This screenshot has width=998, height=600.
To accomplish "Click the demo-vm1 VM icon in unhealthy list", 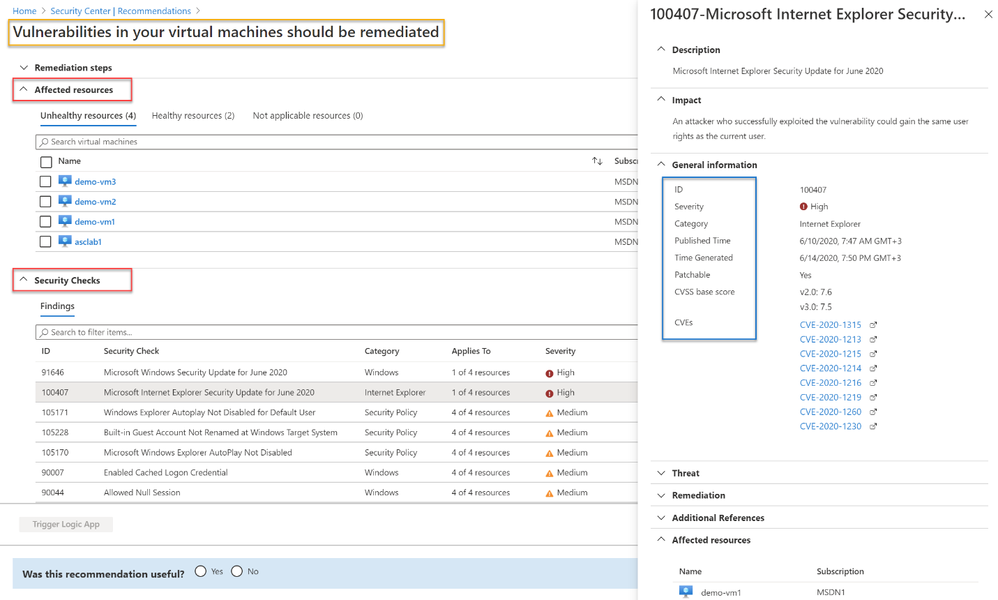I will (65, 221).
